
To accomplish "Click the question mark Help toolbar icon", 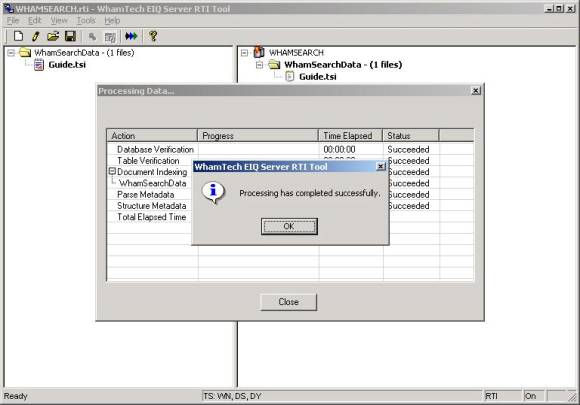I will click(x=153, y=36).
